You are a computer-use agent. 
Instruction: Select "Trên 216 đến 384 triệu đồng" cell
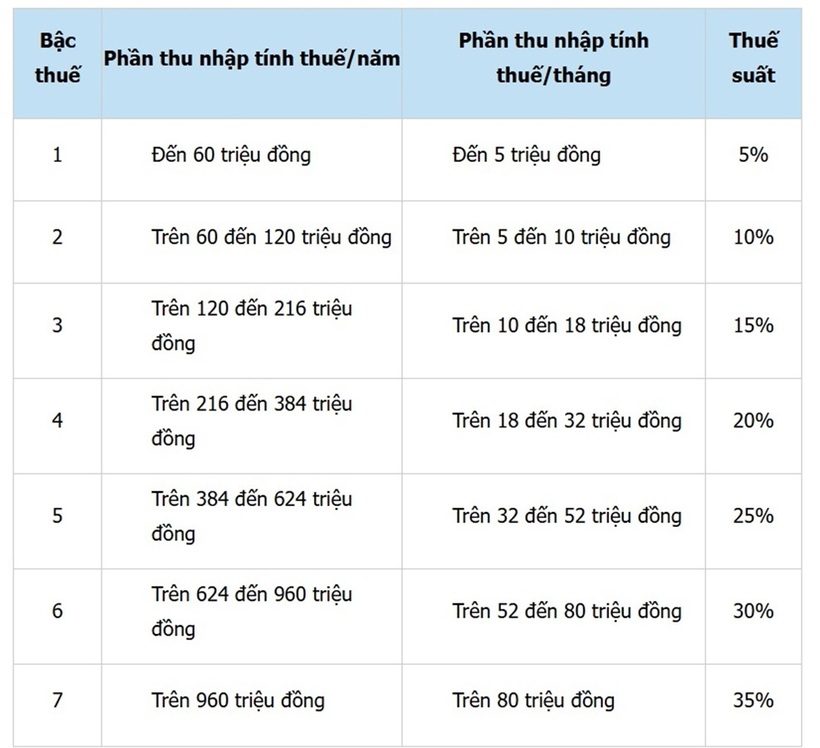pos(252,421)
